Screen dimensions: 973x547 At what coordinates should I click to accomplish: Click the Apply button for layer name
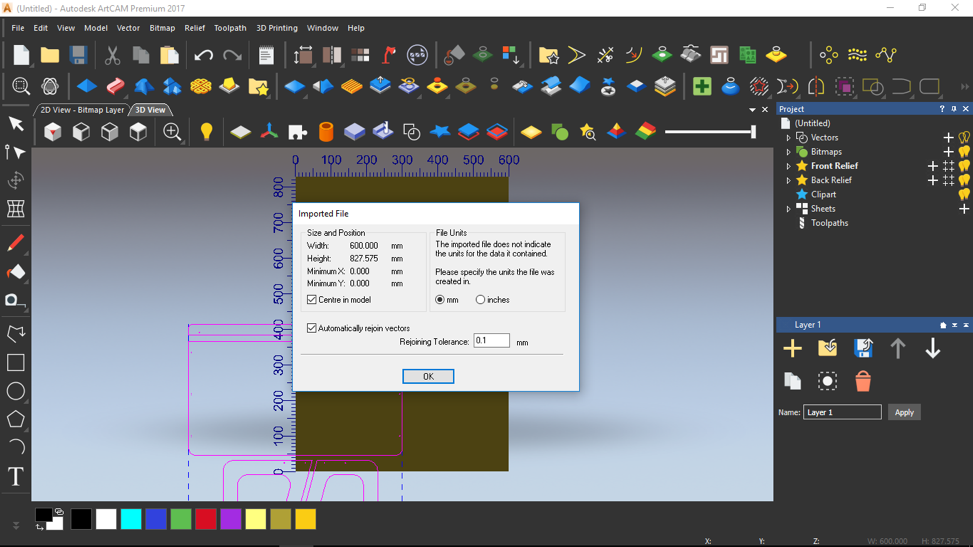[904, 412]
